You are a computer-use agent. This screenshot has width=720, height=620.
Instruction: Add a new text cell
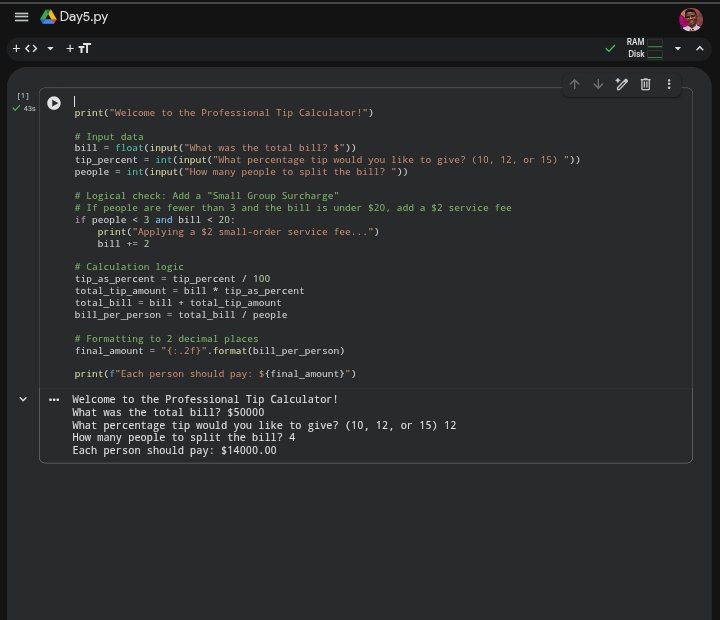click(77, 48)
